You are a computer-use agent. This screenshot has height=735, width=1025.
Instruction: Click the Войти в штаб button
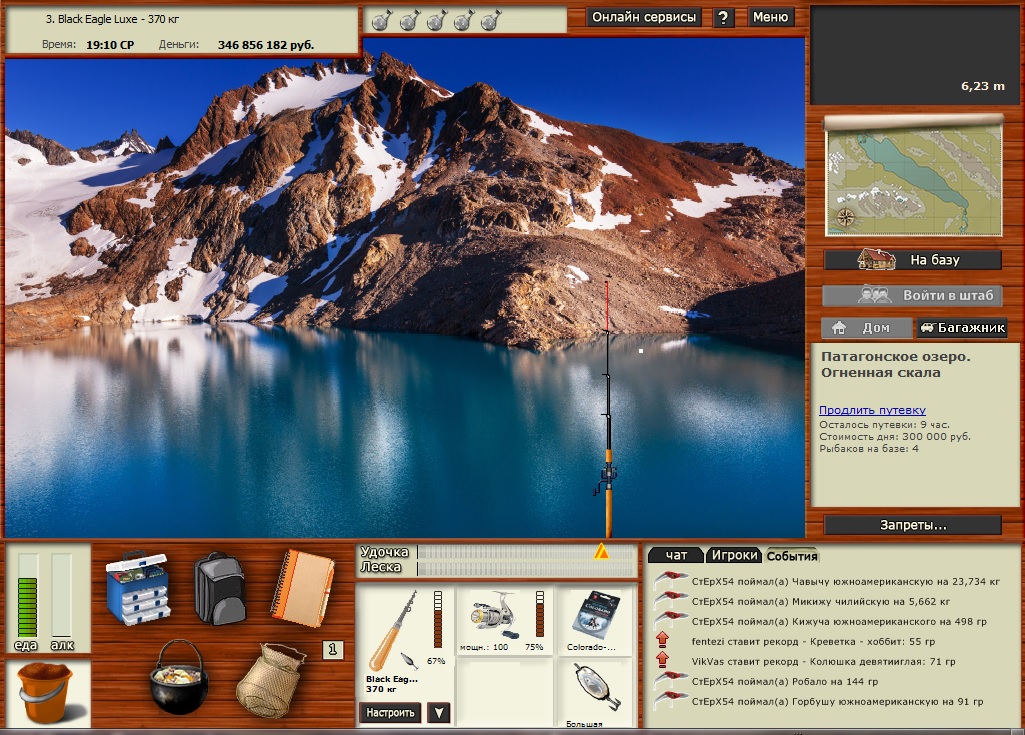(x=913, y=295)
